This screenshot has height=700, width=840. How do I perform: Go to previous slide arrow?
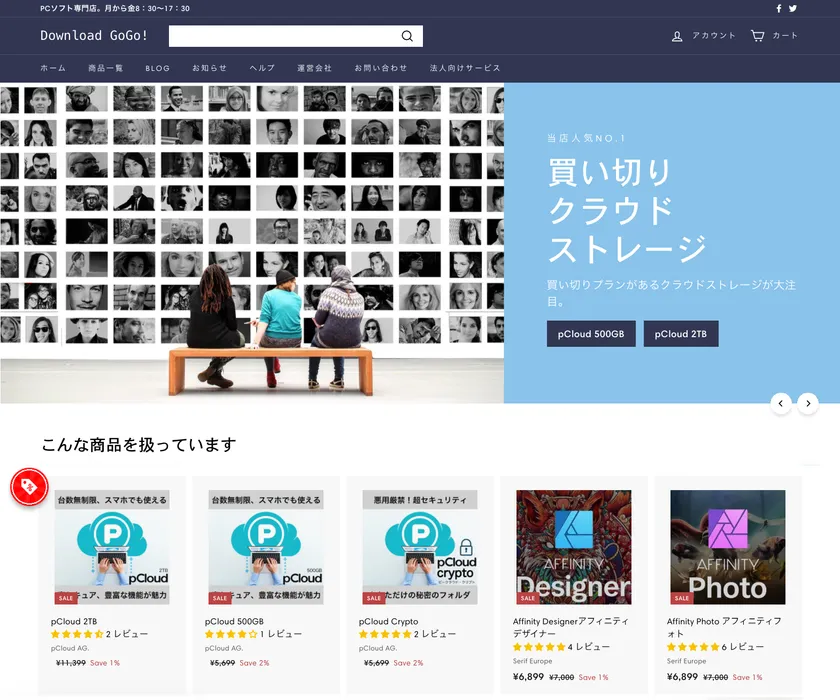pos(781,403)
